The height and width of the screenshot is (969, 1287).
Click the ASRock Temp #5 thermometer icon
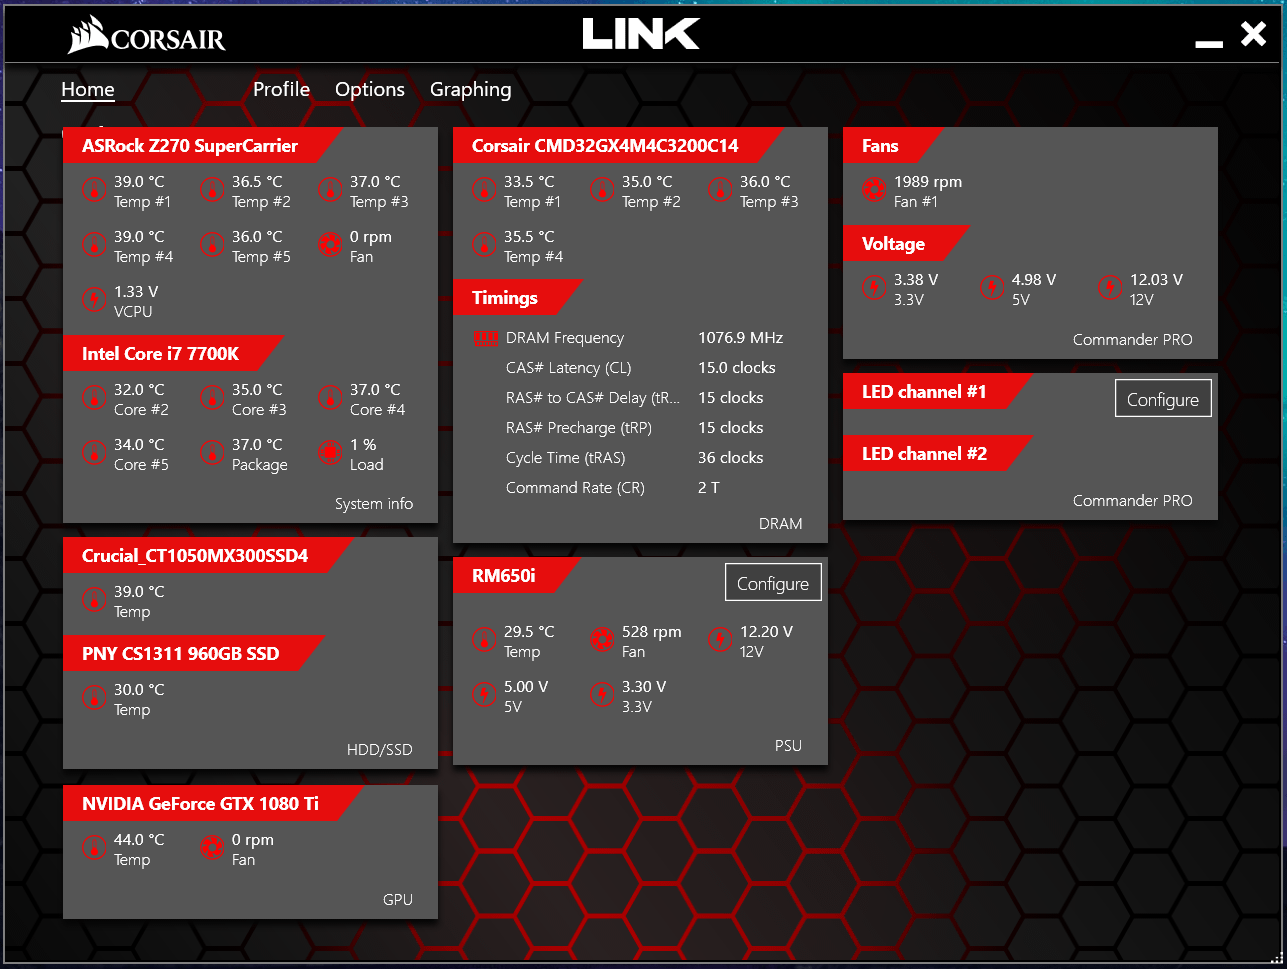[212, 245]
